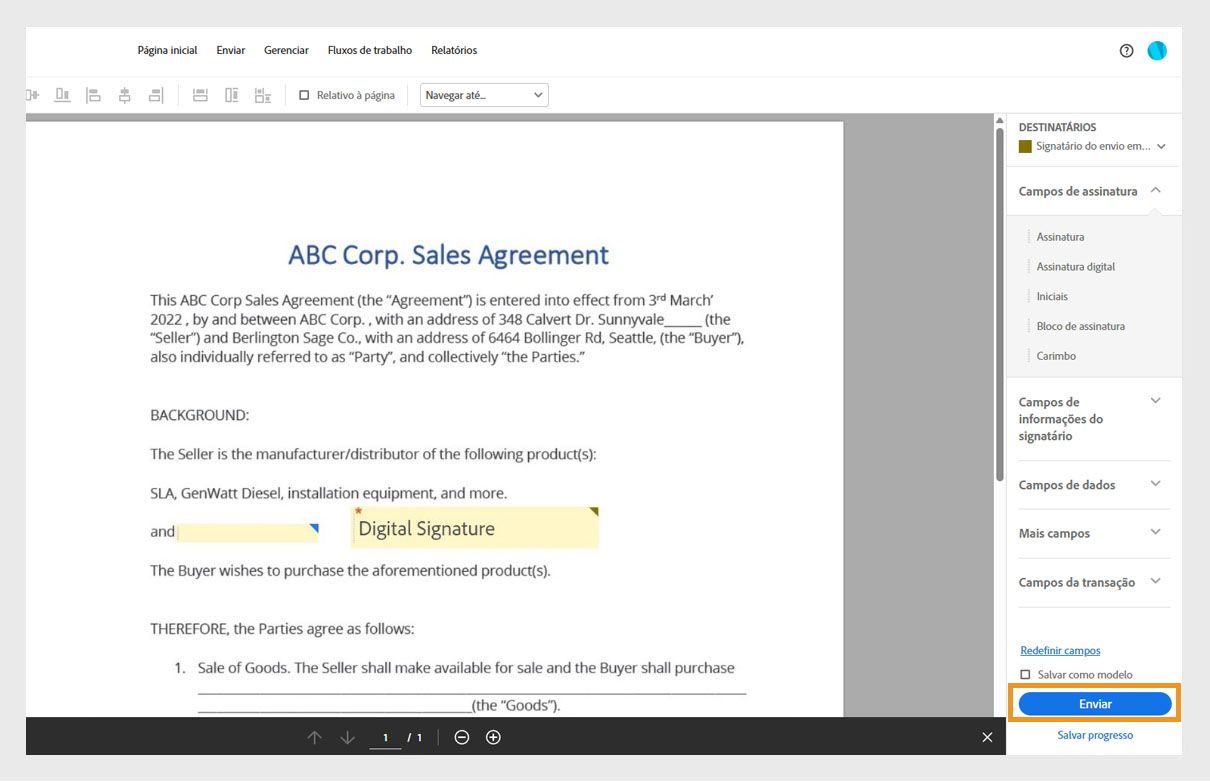Click the match field width toolbar icon
This screenshot has height=781, width=1210.
199,94
